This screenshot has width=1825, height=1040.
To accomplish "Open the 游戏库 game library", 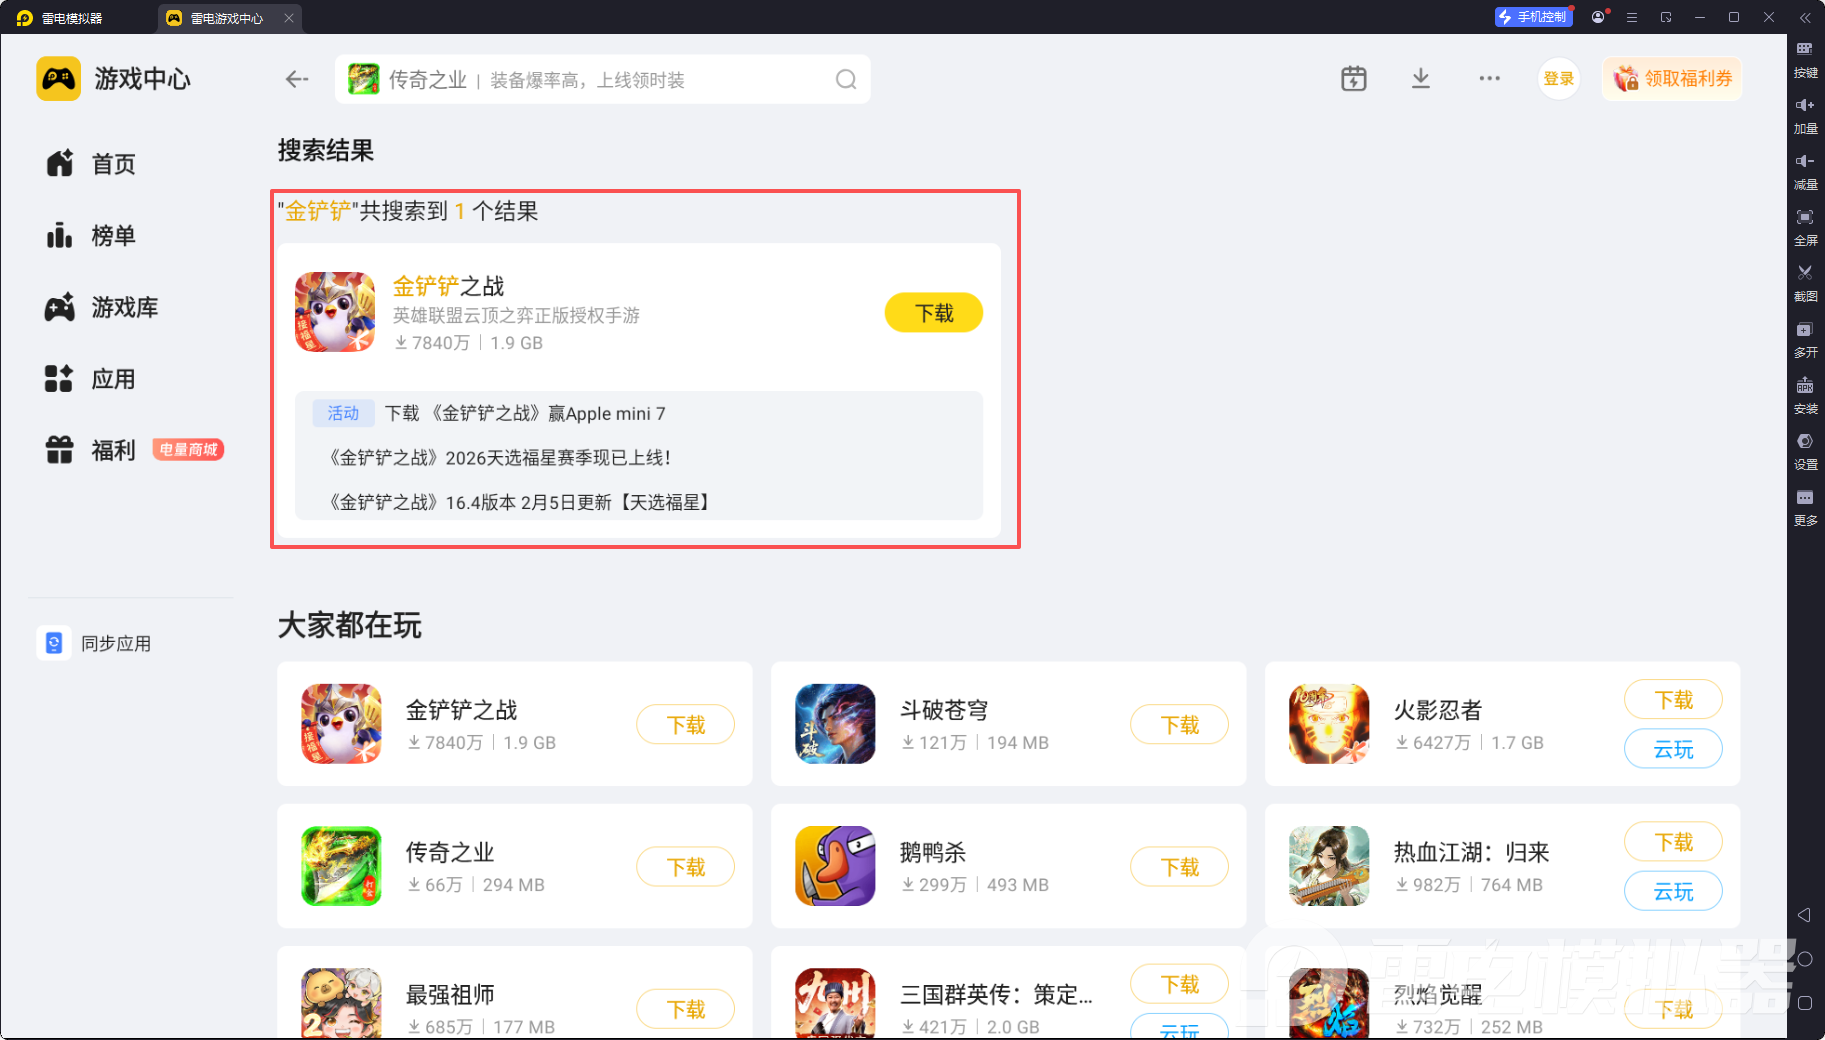I will point(101,308).
